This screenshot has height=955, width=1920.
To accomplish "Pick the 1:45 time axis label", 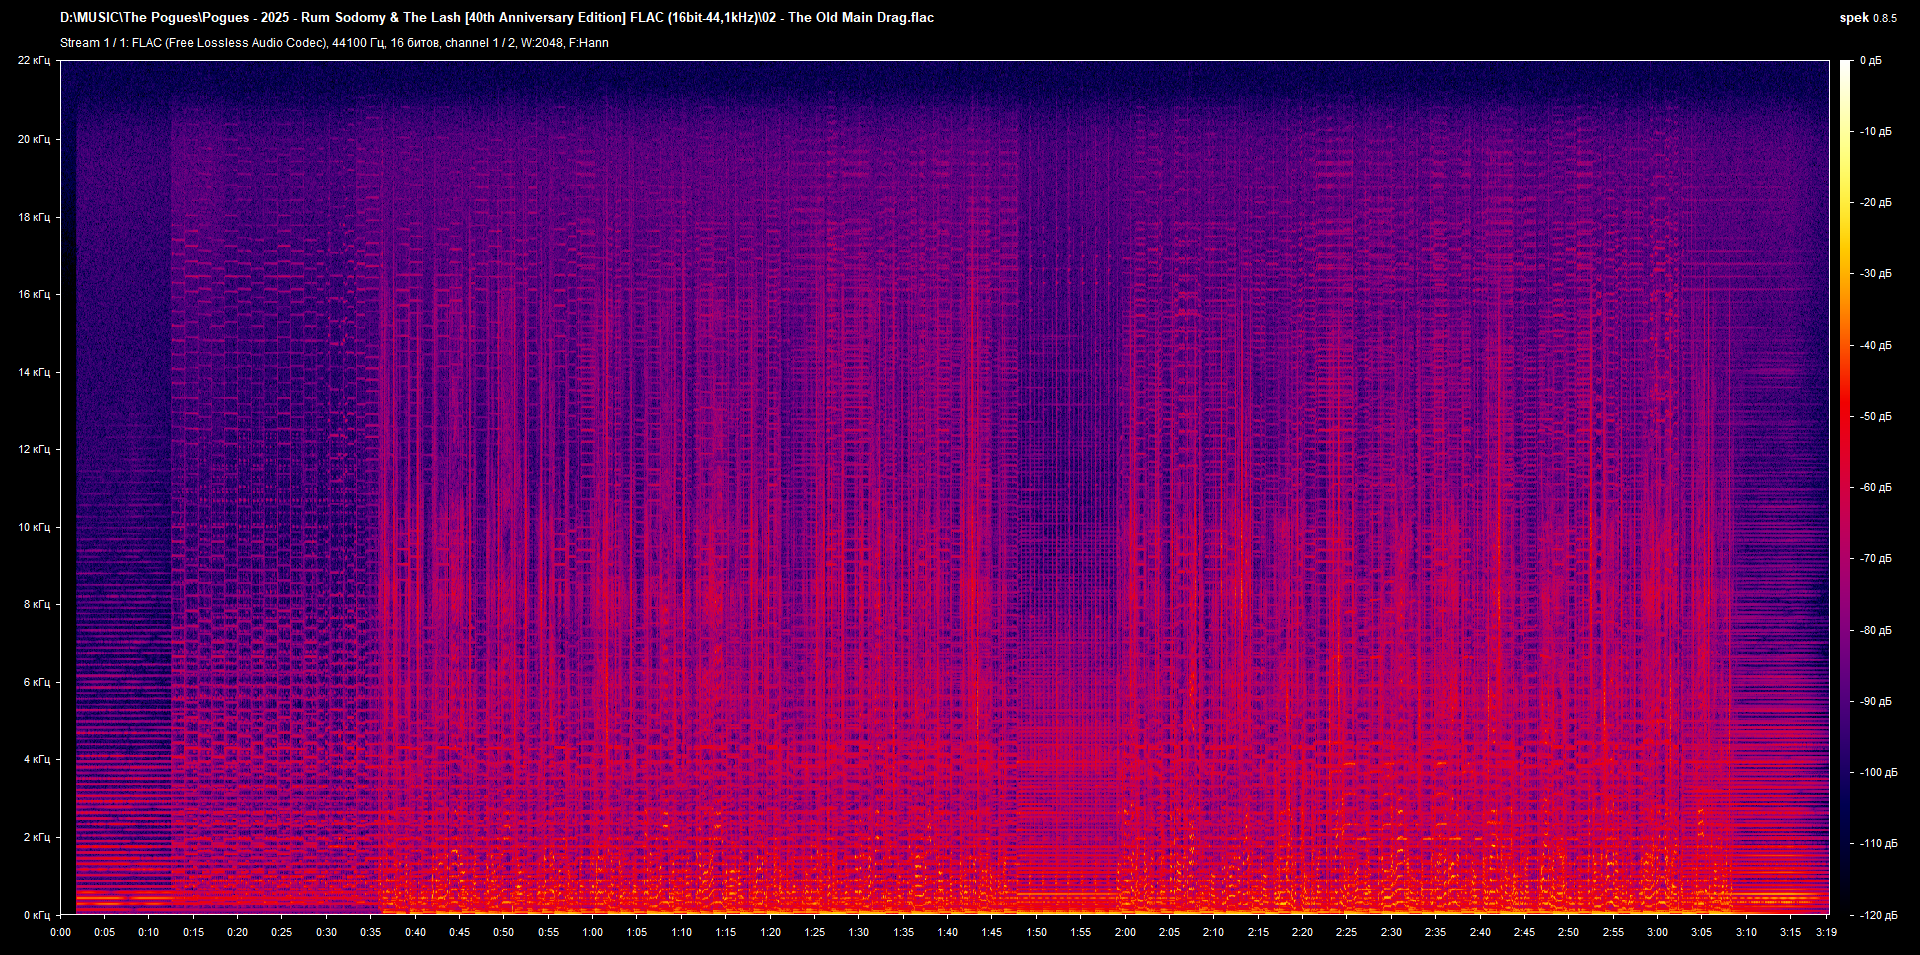I will click(x=991, y=932).
